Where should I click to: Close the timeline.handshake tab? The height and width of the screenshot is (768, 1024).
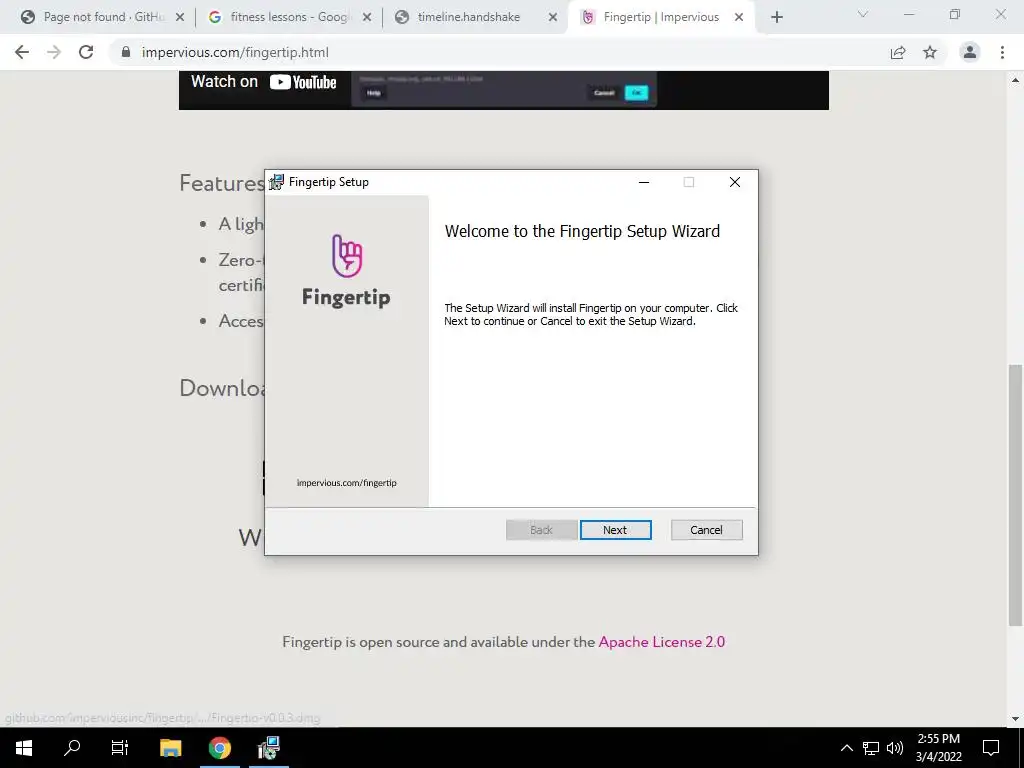(x=552, y=18)
